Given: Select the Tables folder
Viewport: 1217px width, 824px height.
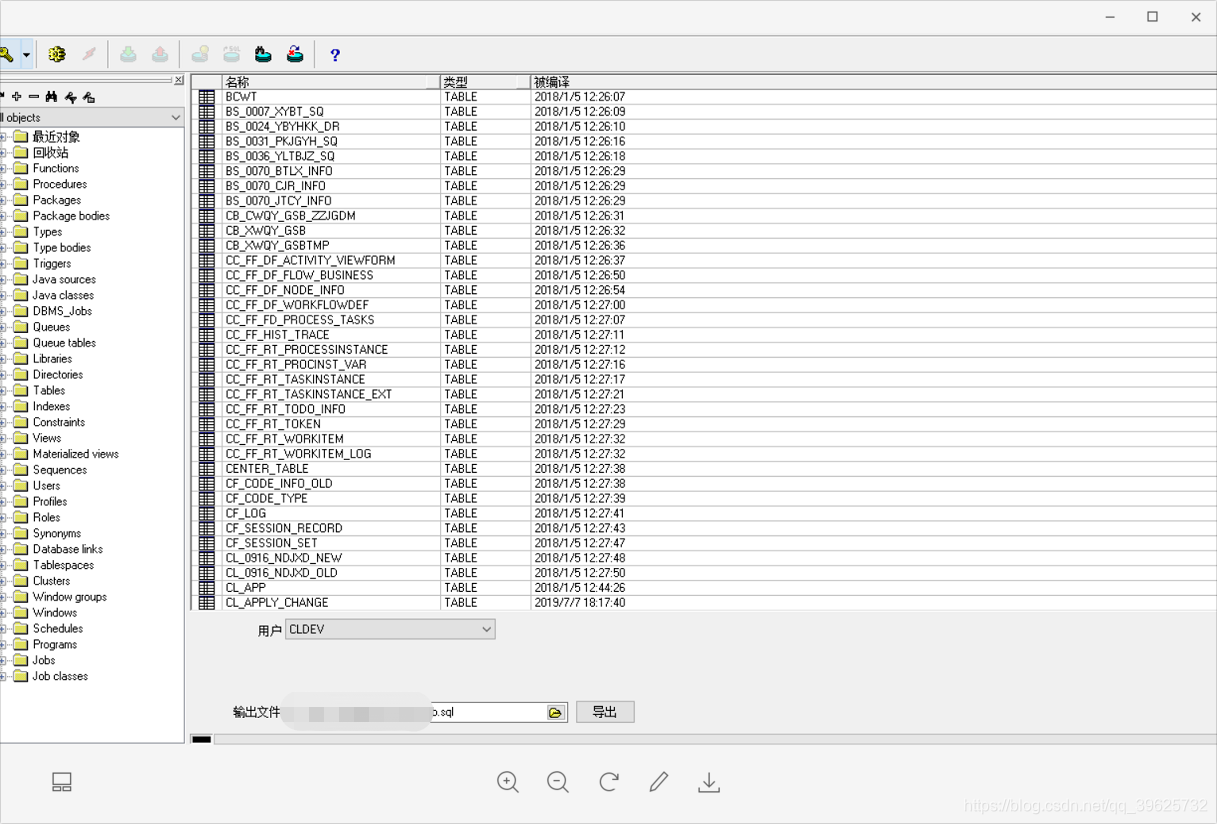Looking at the screenshot, I should pos(49,391).
